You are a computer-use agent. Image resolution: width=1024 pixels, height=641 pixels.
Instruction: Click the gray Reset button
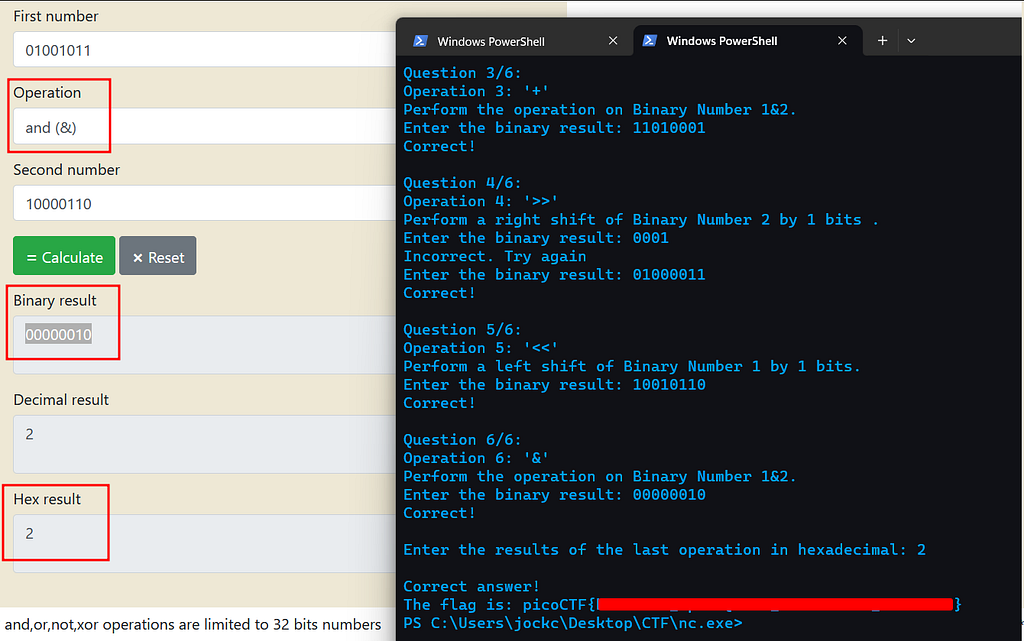(157, 256)
